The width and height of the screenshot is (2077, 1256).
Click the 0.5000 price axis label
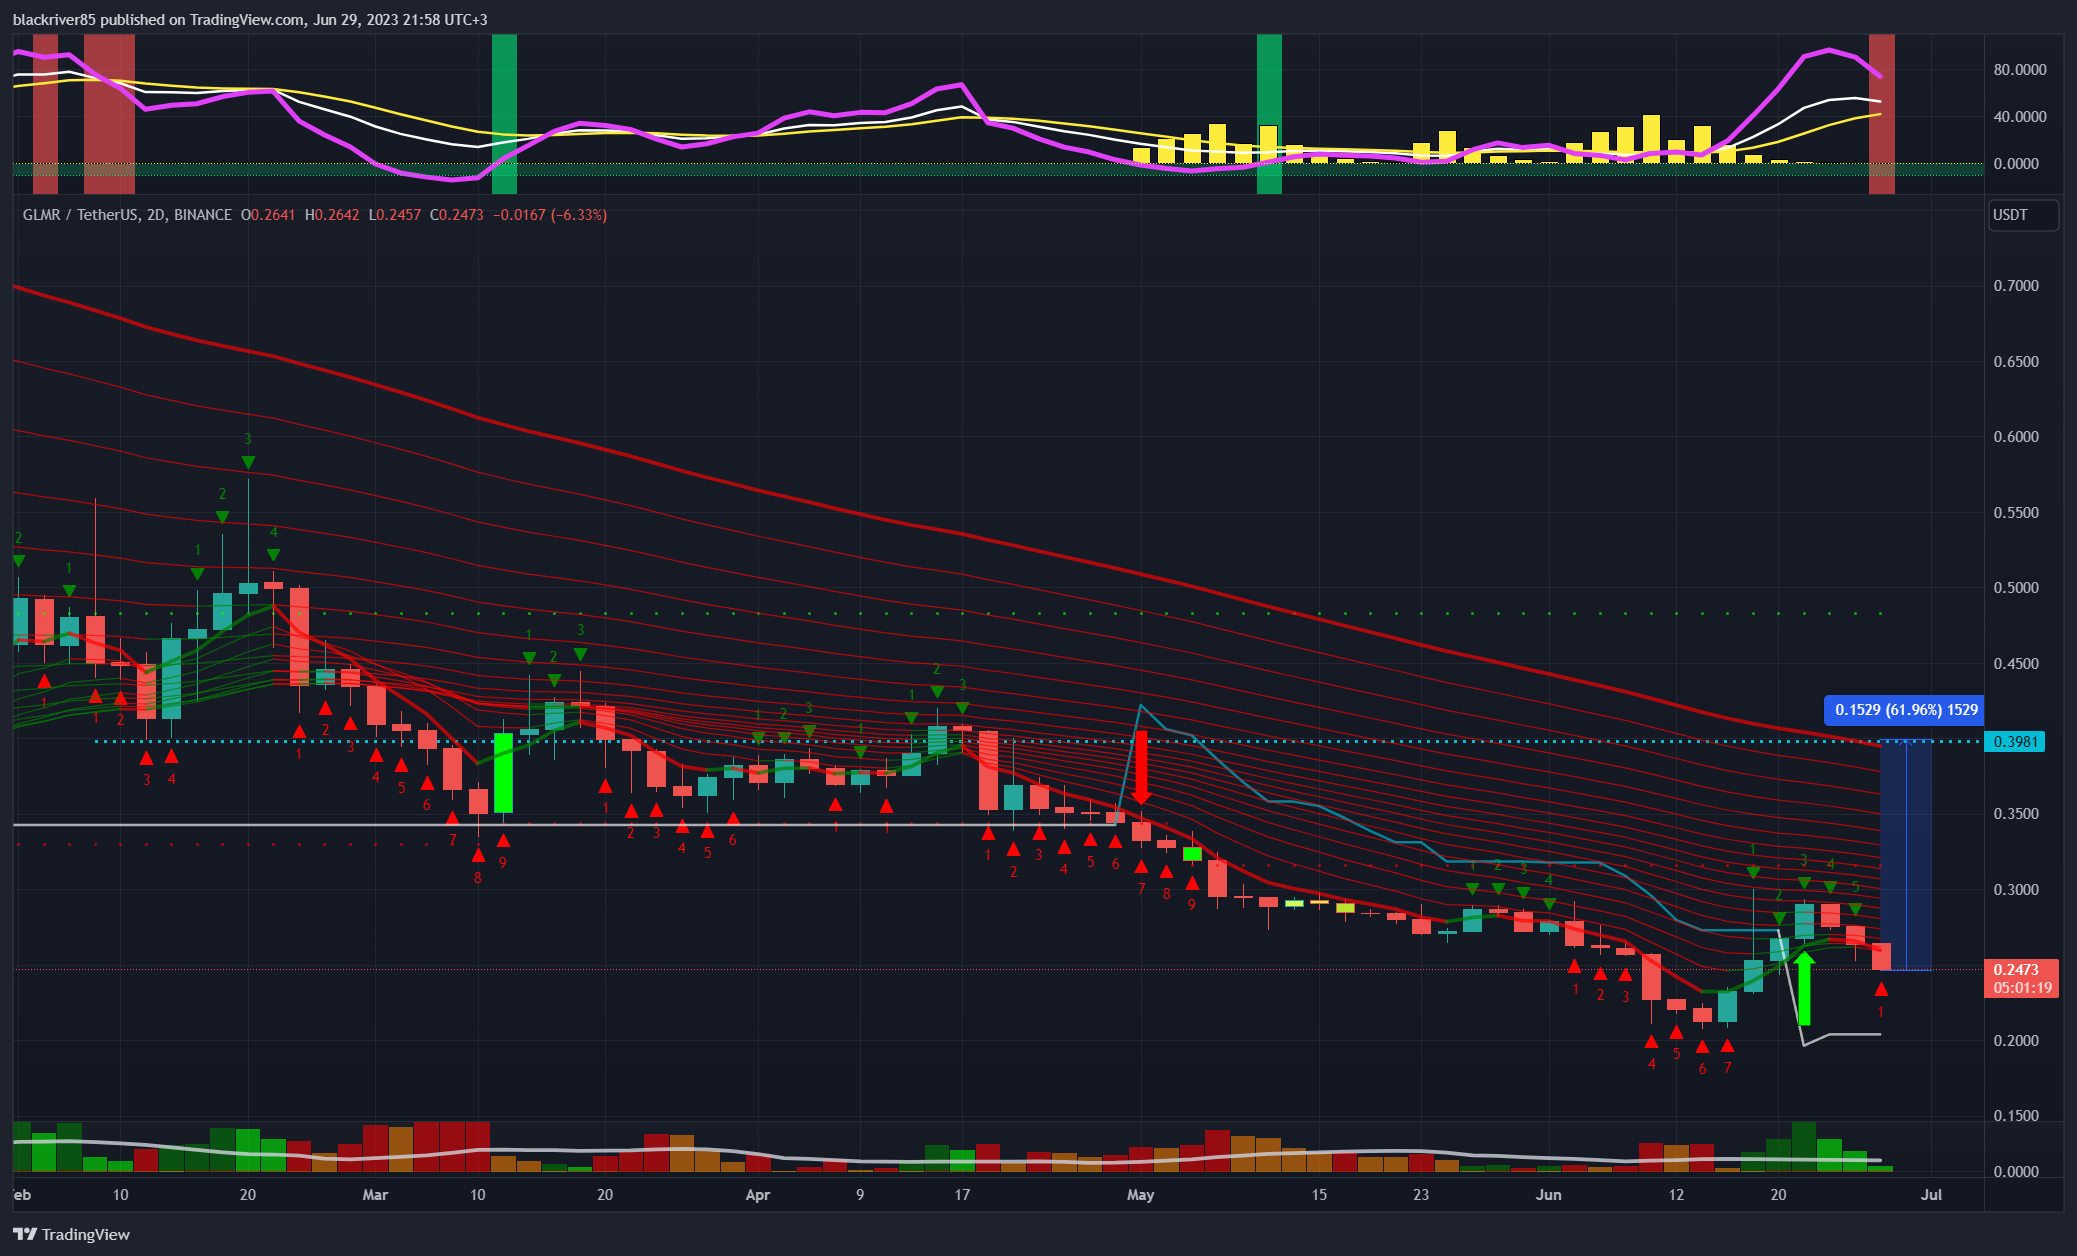tap(2016, 588)
